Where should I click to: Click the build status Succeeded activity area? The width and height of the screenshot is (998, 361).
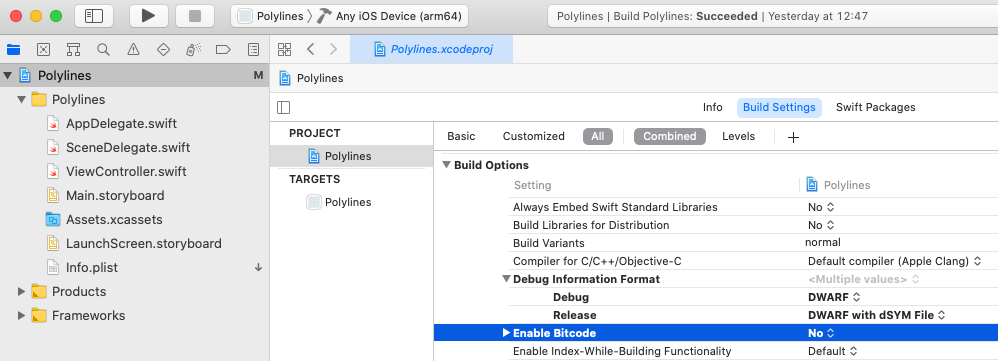pyautogui.click(x=772, y=17)
